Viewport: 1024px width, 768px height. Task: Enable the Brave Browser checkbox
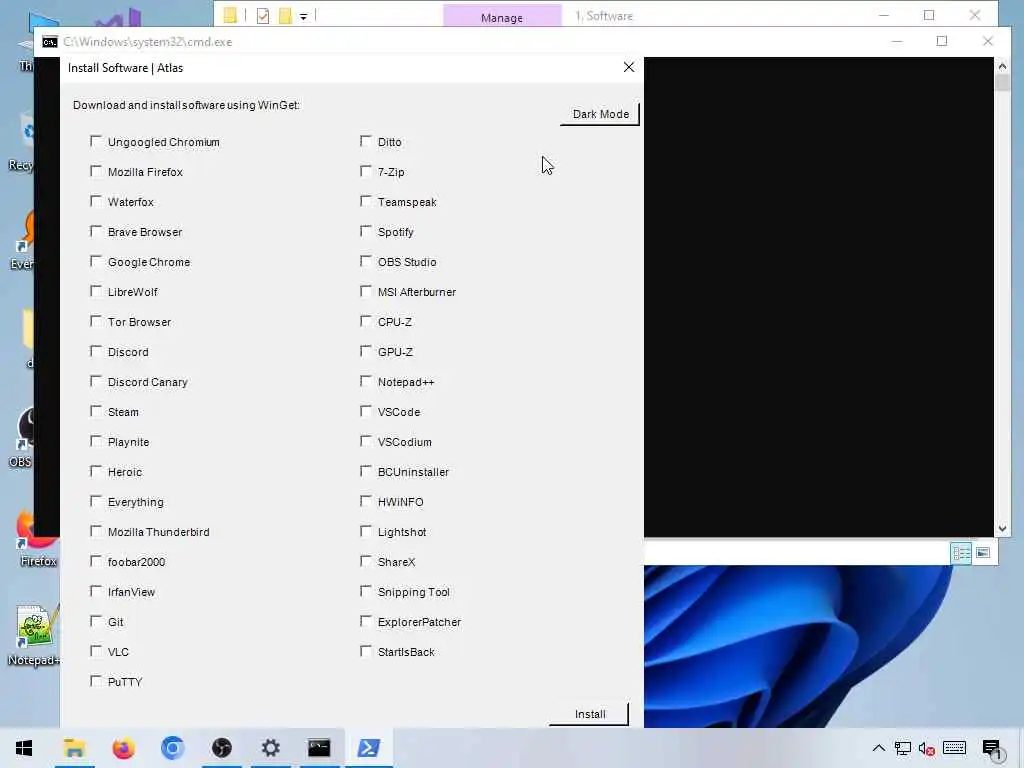pyautogui.click(x=96, y=231)
